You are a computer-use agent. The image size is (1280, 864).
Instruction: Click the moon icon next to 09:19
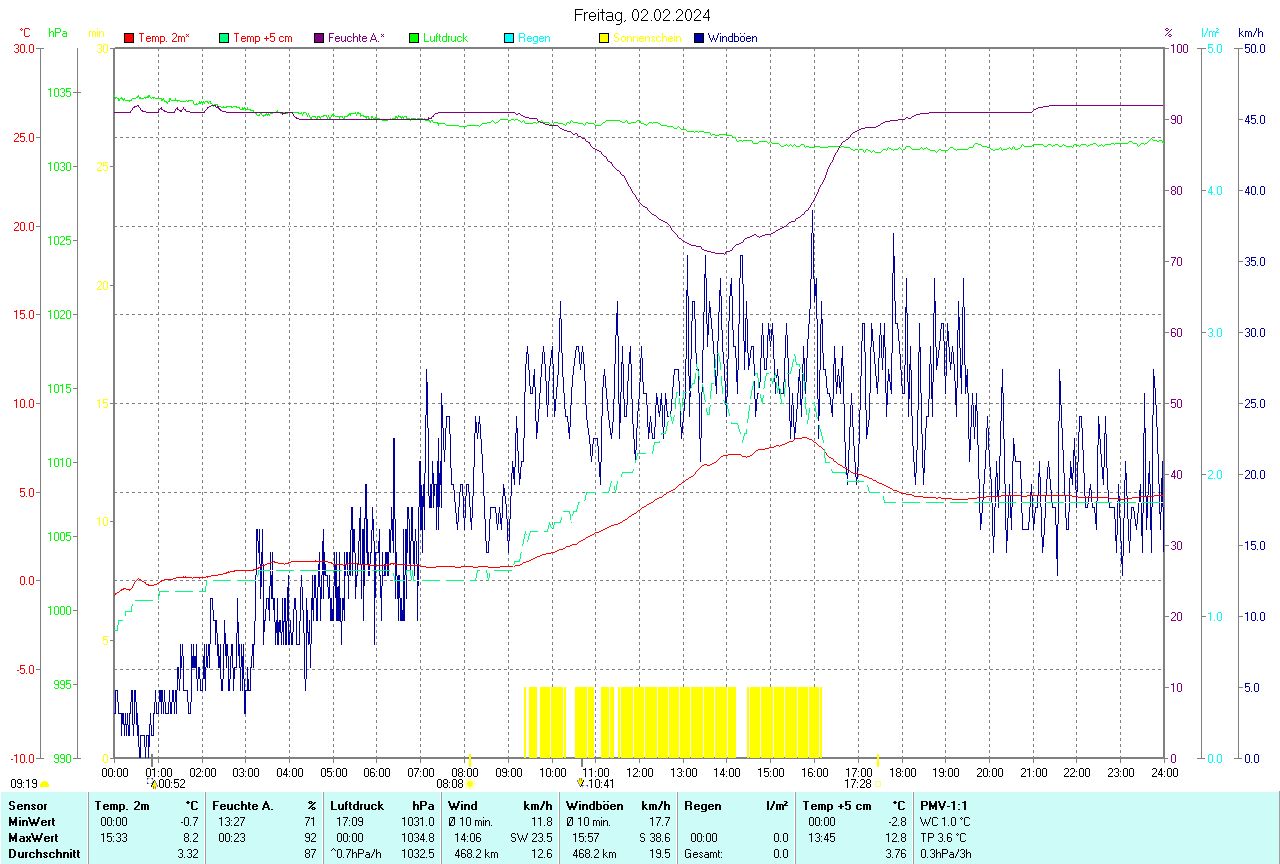(44, 784)
